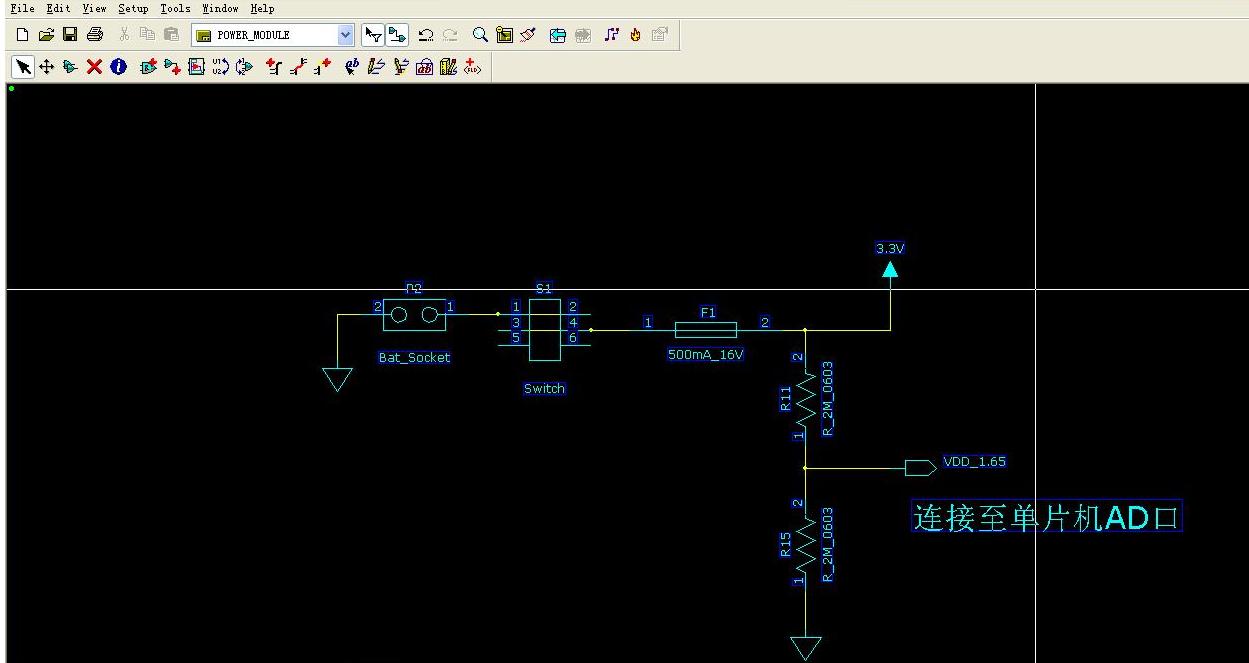The height and width of the screenshot is (663, 1249).
Task: Toggle the Selection Filter toolbar button
Action: [x=373, y=35]
